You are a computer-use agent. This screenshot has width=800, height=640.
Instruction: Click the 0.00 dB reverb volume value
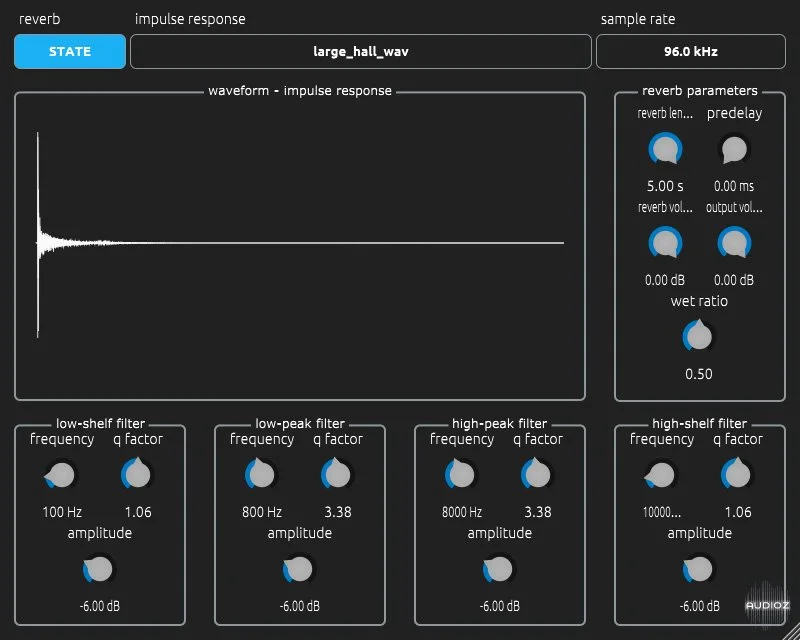[665, 280]
